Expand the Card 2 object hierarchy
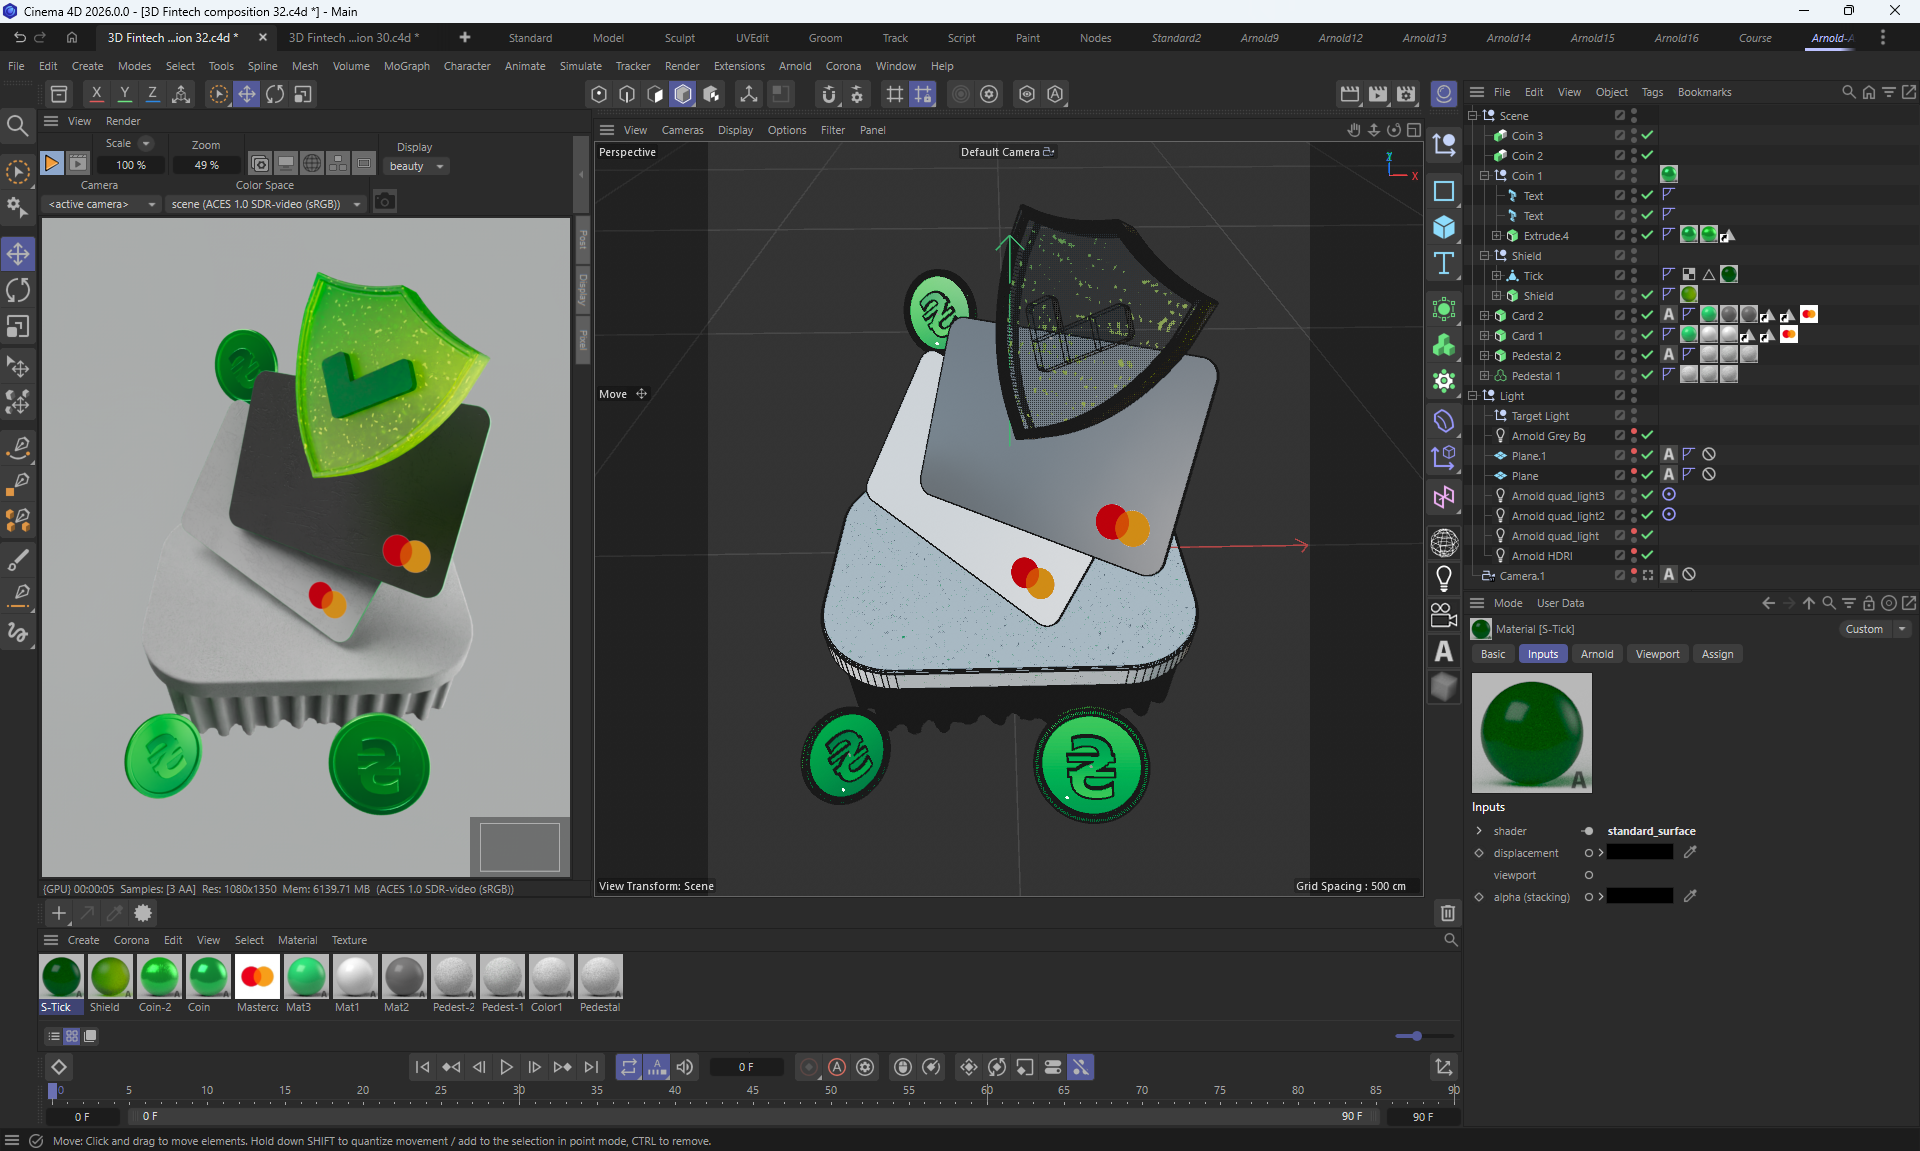 click(1485, 316)
